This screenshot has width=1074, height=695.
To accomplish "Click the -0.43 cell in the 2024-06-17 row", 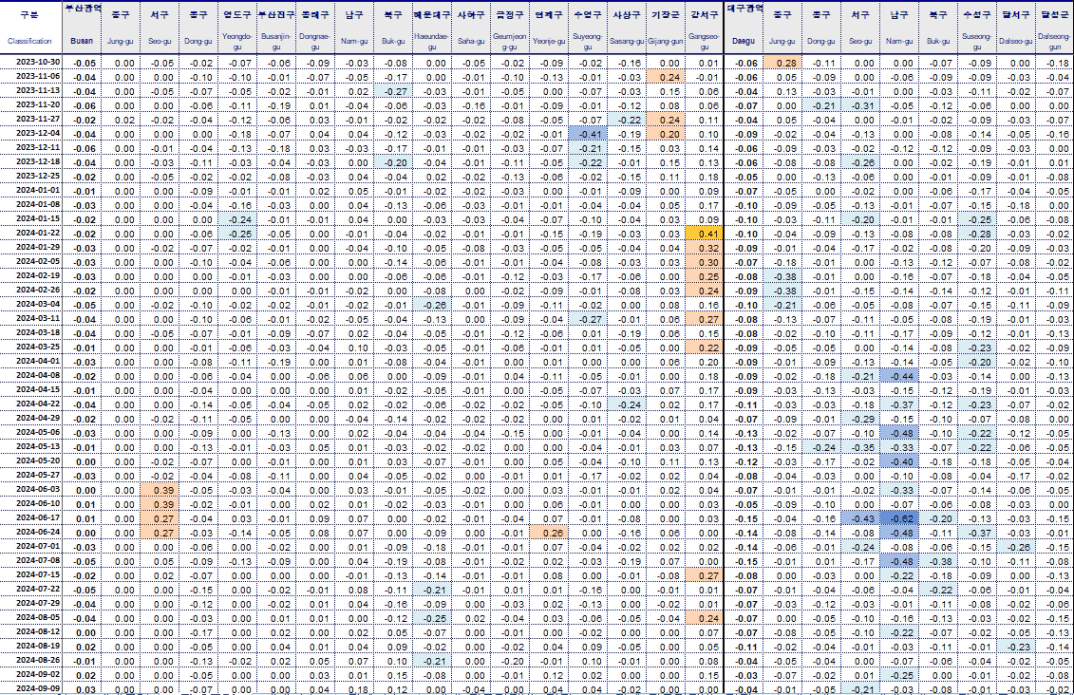I will click(x=860, y=518).
